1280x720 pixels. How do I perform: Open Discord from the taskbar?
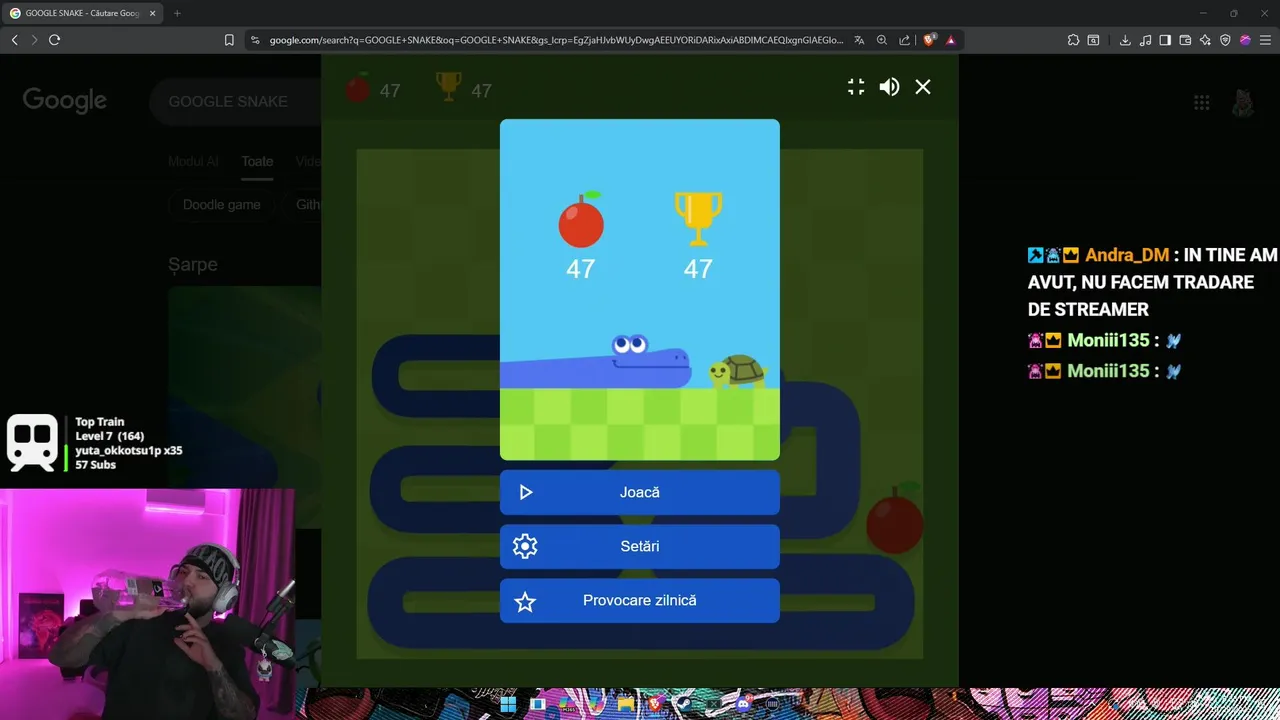pos(743,705)
